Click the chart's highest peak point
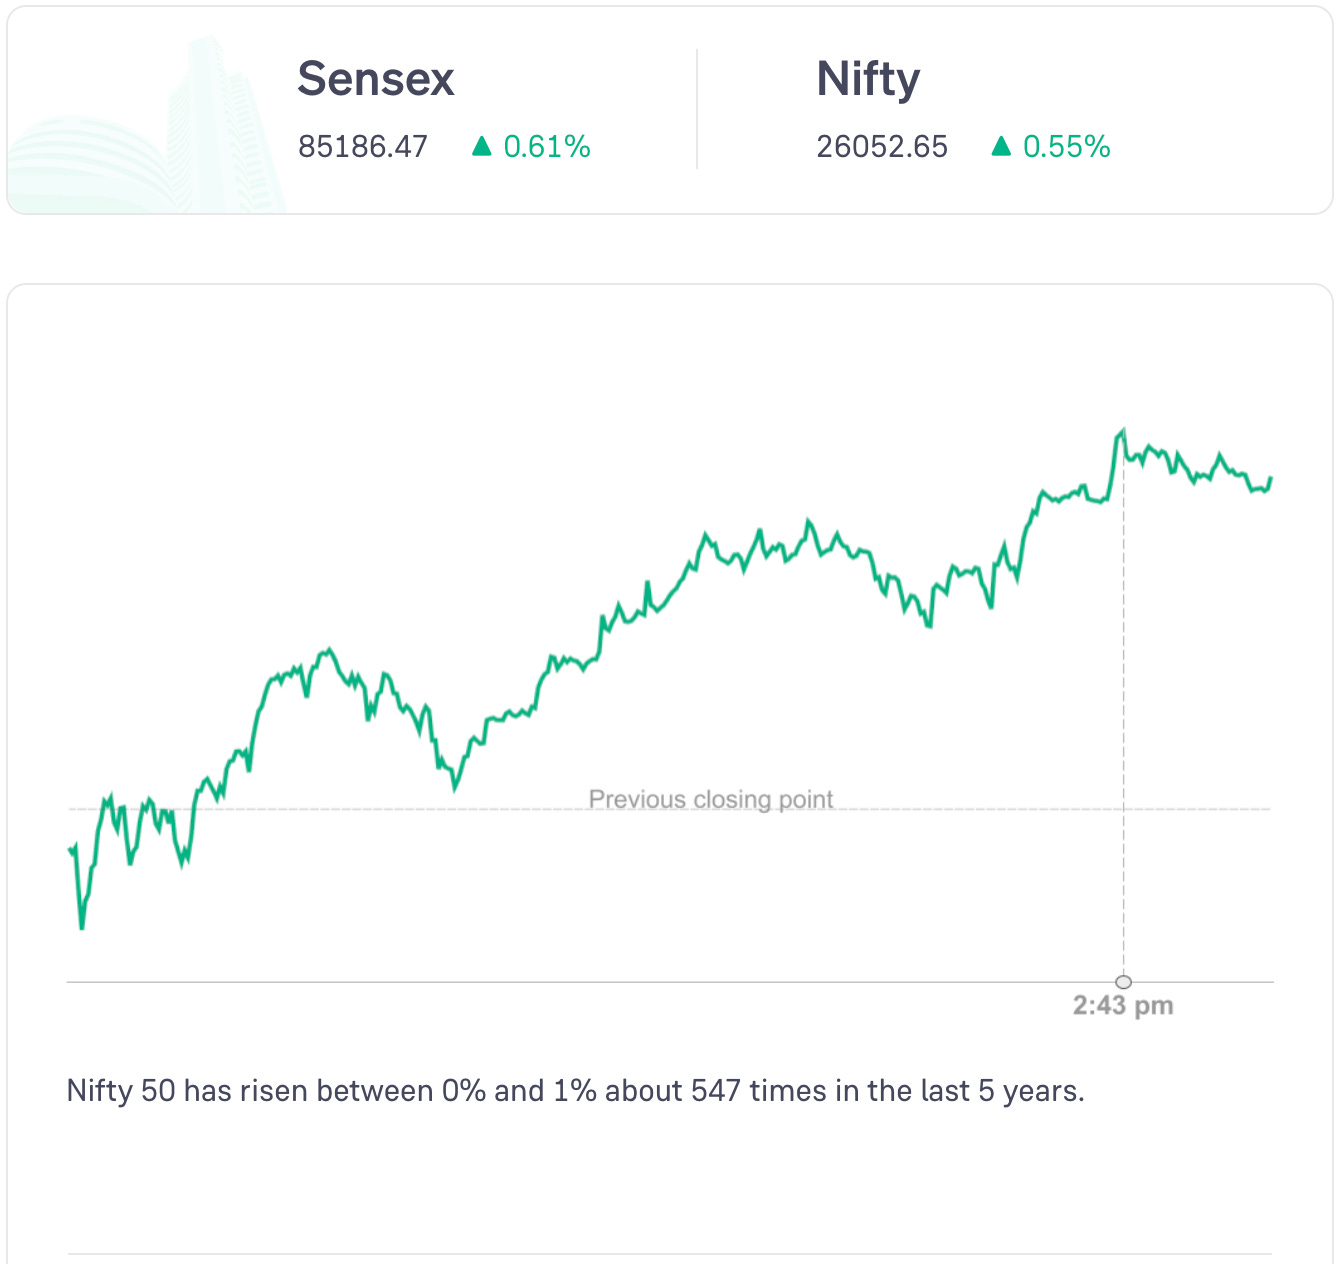Viewport: 1340px width, 1264px height. [x=1121, y=431]
